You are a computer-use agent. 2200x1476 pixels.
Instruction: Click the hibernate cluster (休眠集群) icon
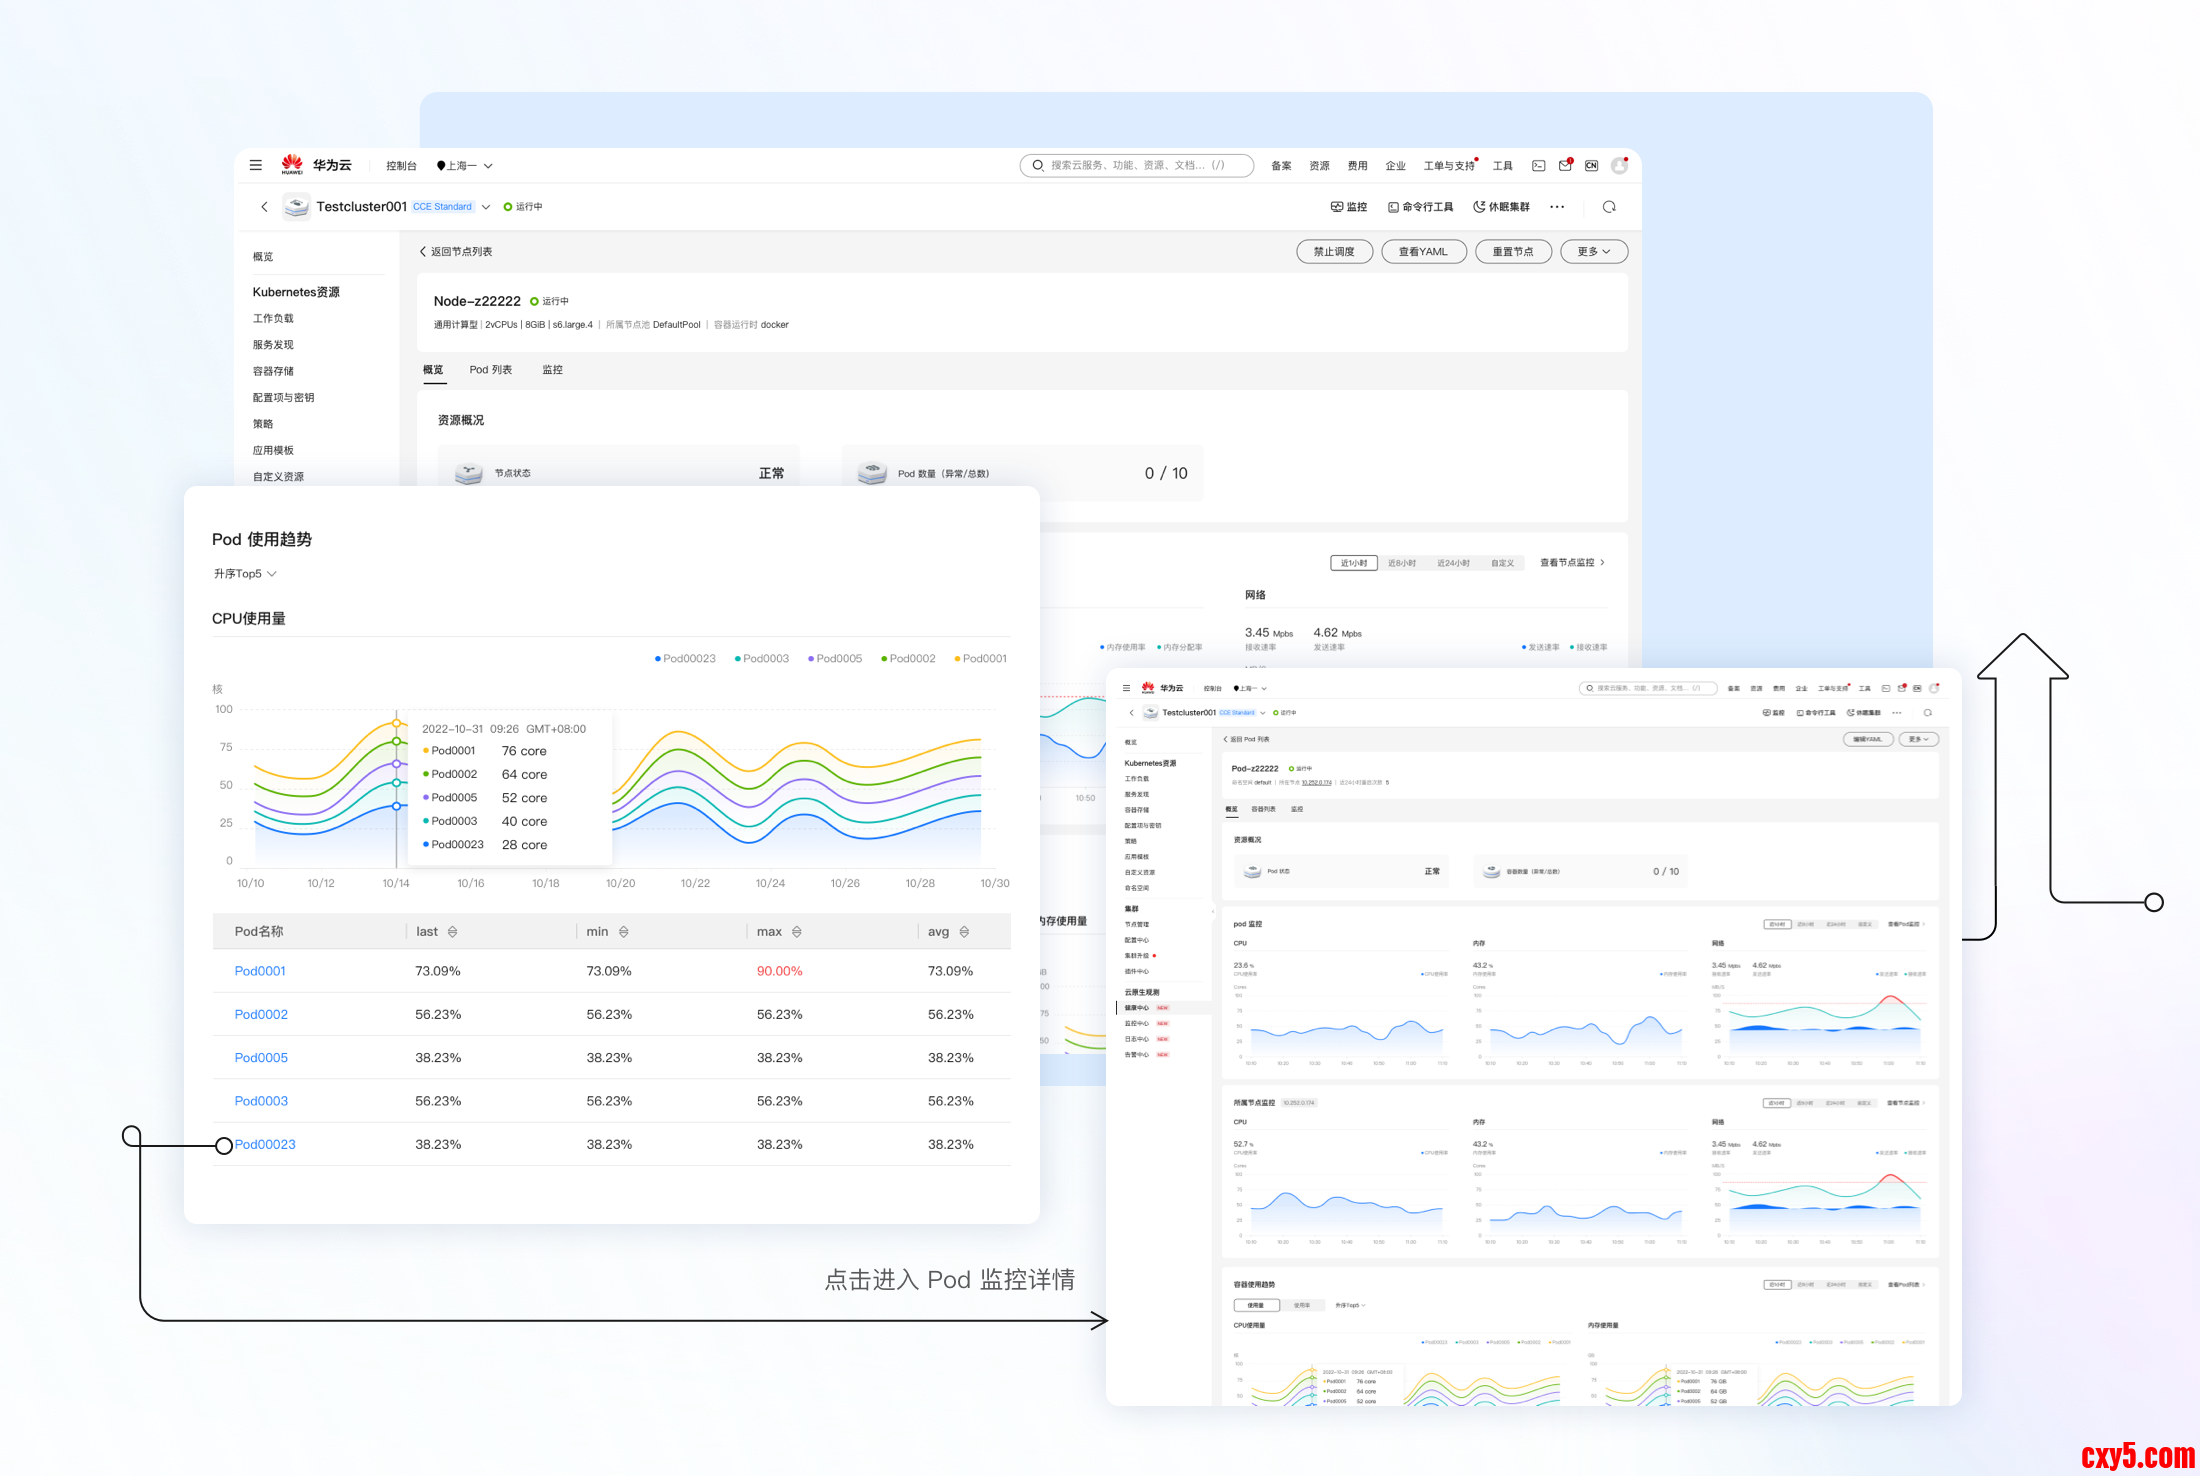(x=1501, y=207)
